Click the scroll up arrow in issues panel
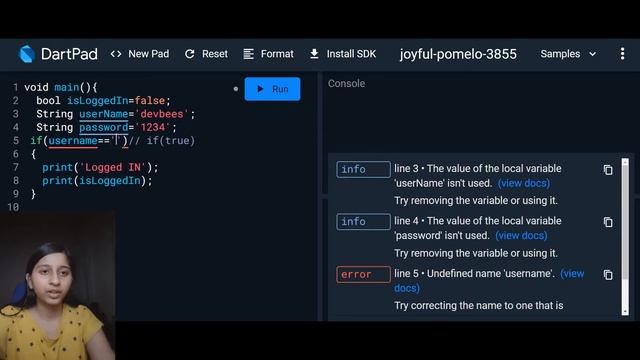Screen dimensions: 640x360 pos(625,162)
